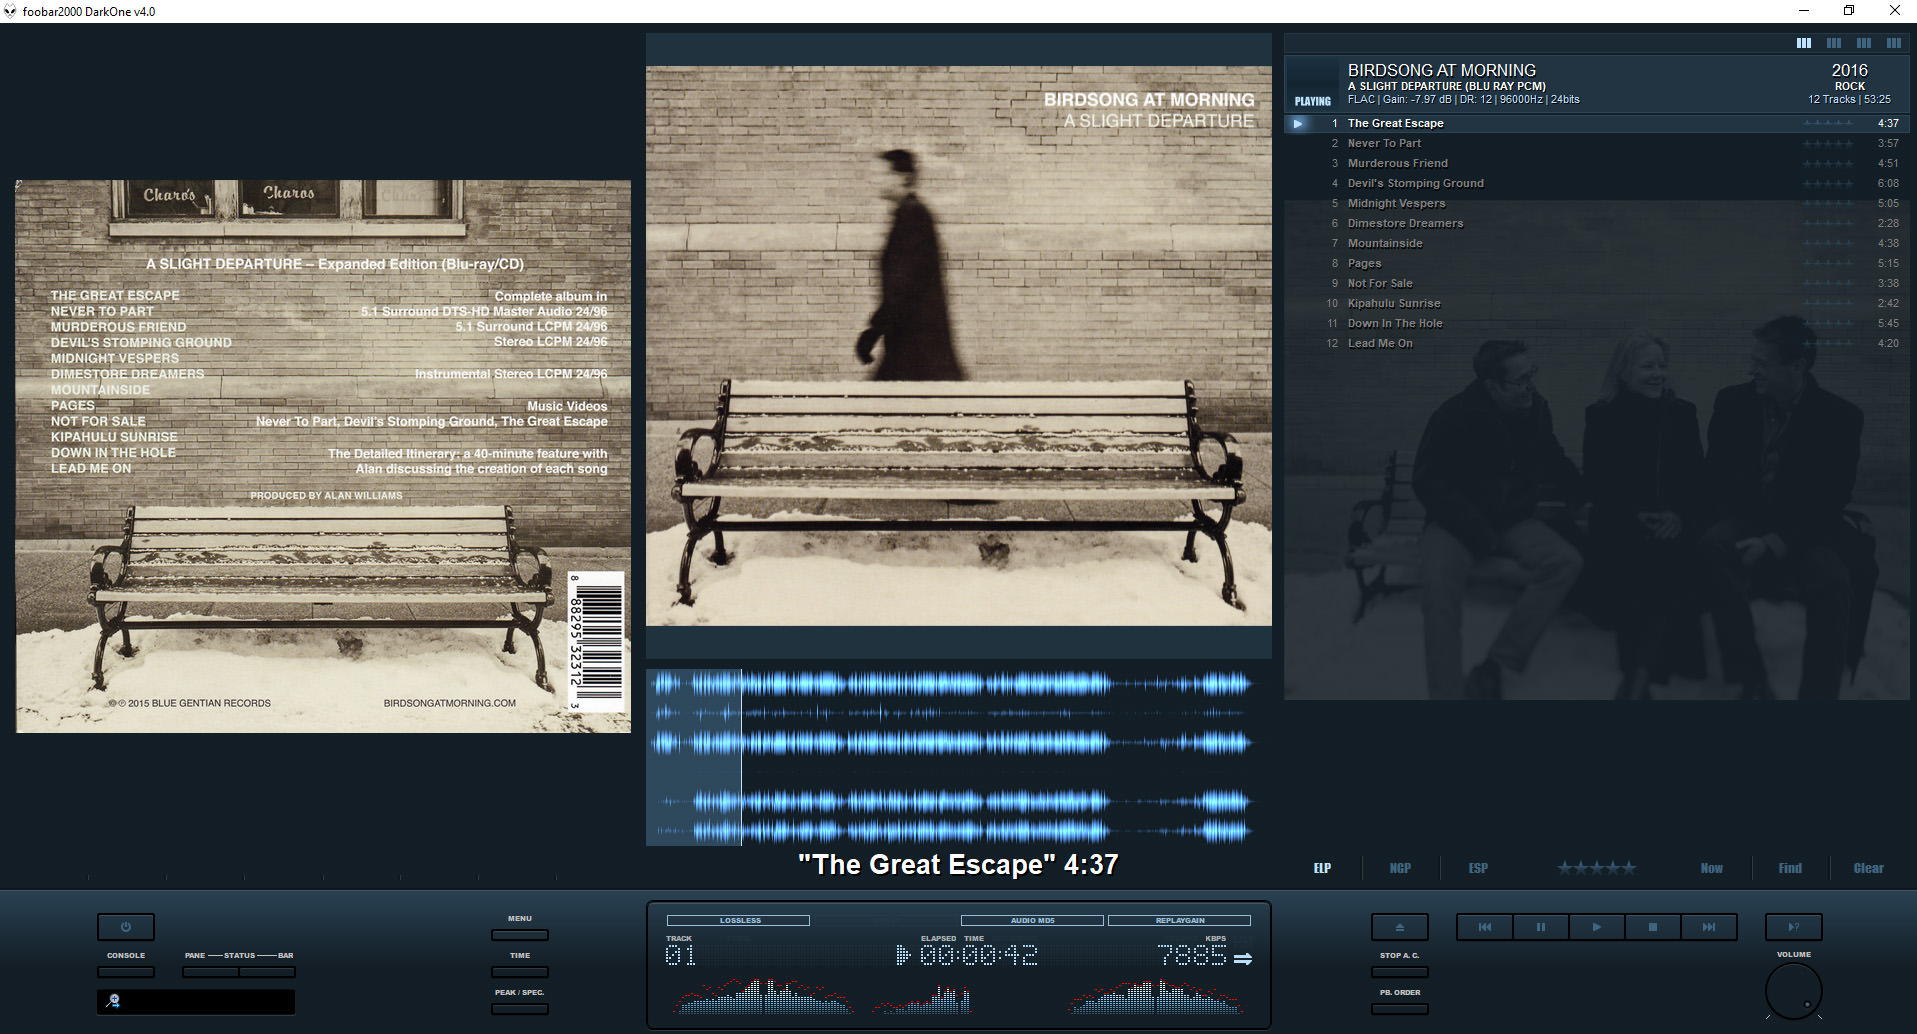Click the elapsed time display 00:00:42
The image size is (1917, 1034).
point(979,955)
